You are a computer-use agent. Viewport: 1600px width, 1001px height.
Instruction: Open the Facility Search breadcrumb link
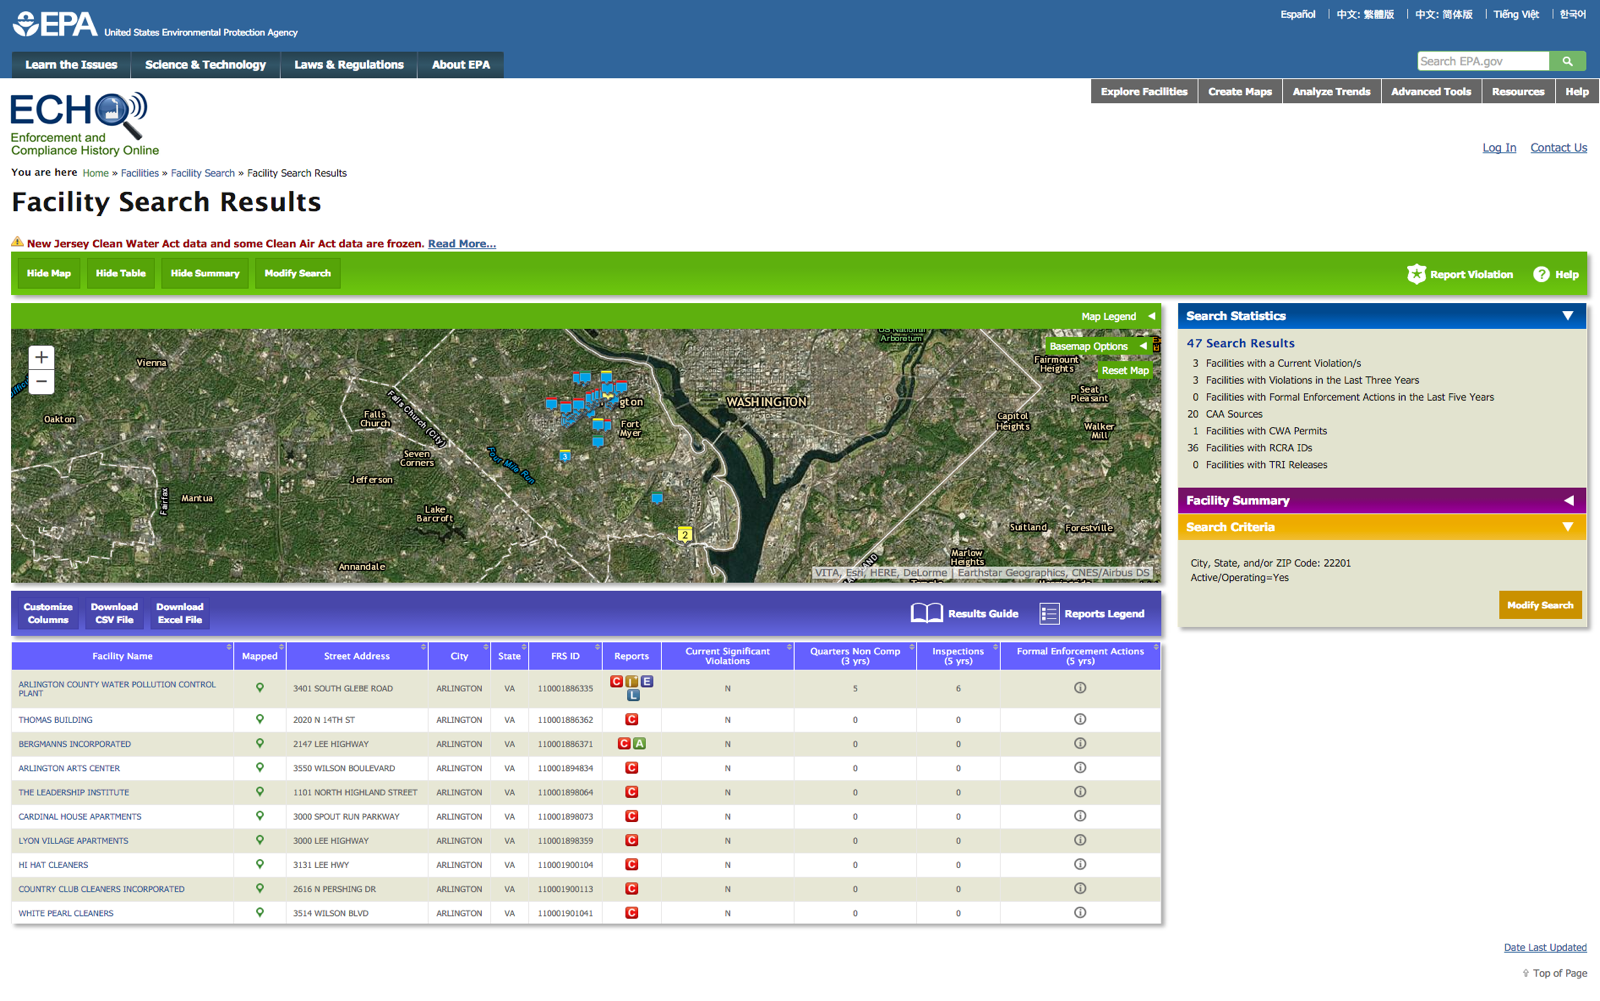(203, 173)
